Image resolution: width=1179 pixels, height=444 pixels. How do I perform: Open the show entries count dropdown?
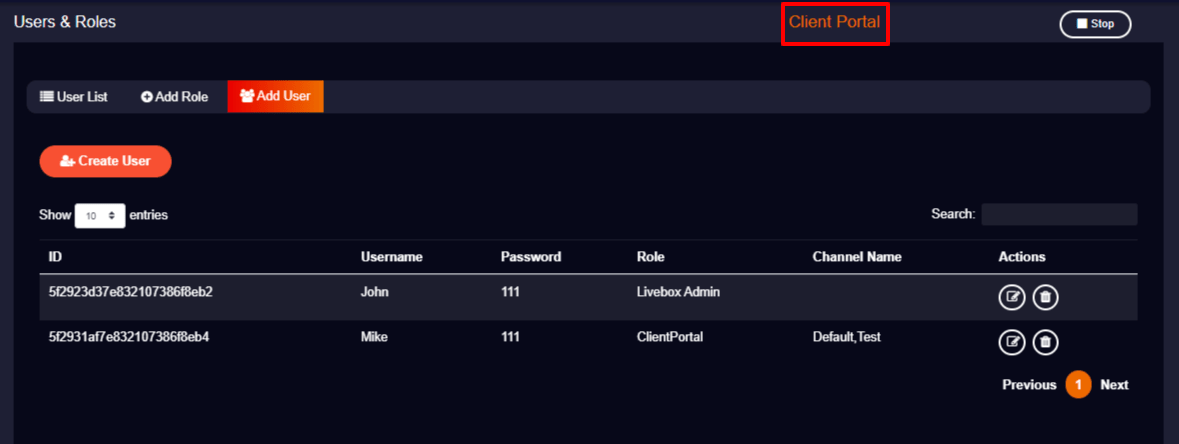(x=100, y=215)
